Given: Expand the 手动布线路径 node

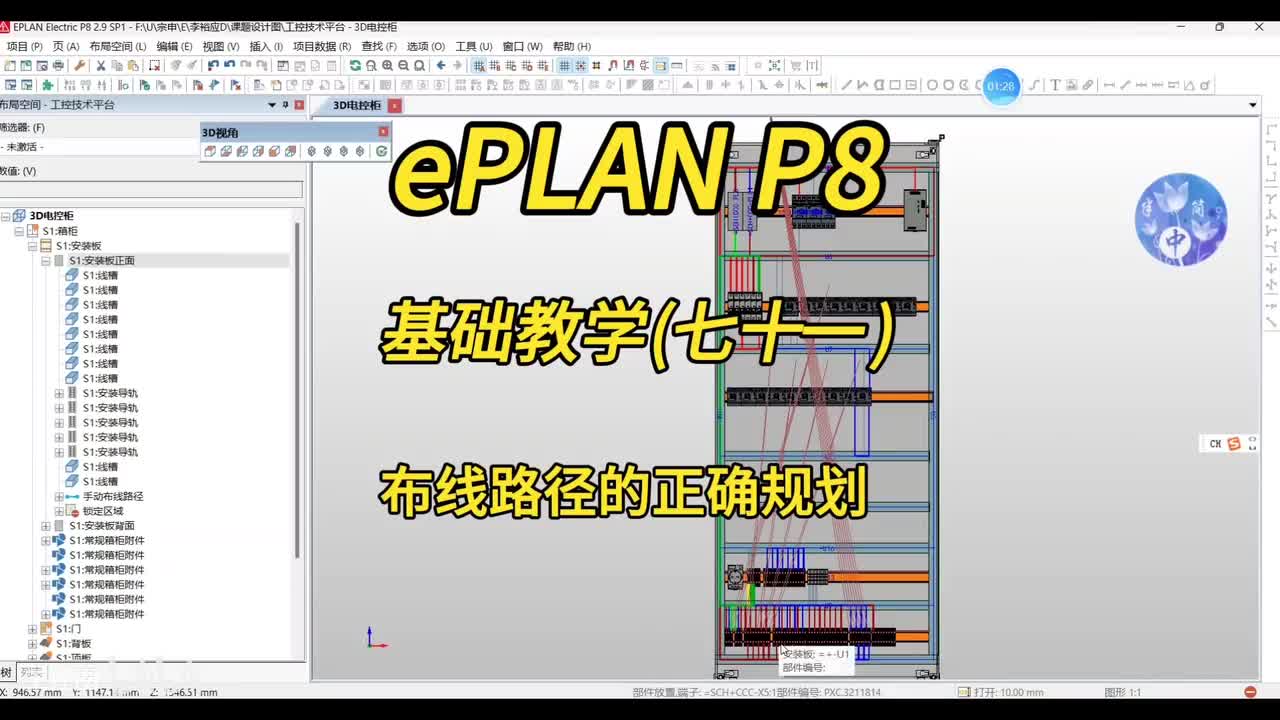Looking at the screenshot, I should pos(59,497).
